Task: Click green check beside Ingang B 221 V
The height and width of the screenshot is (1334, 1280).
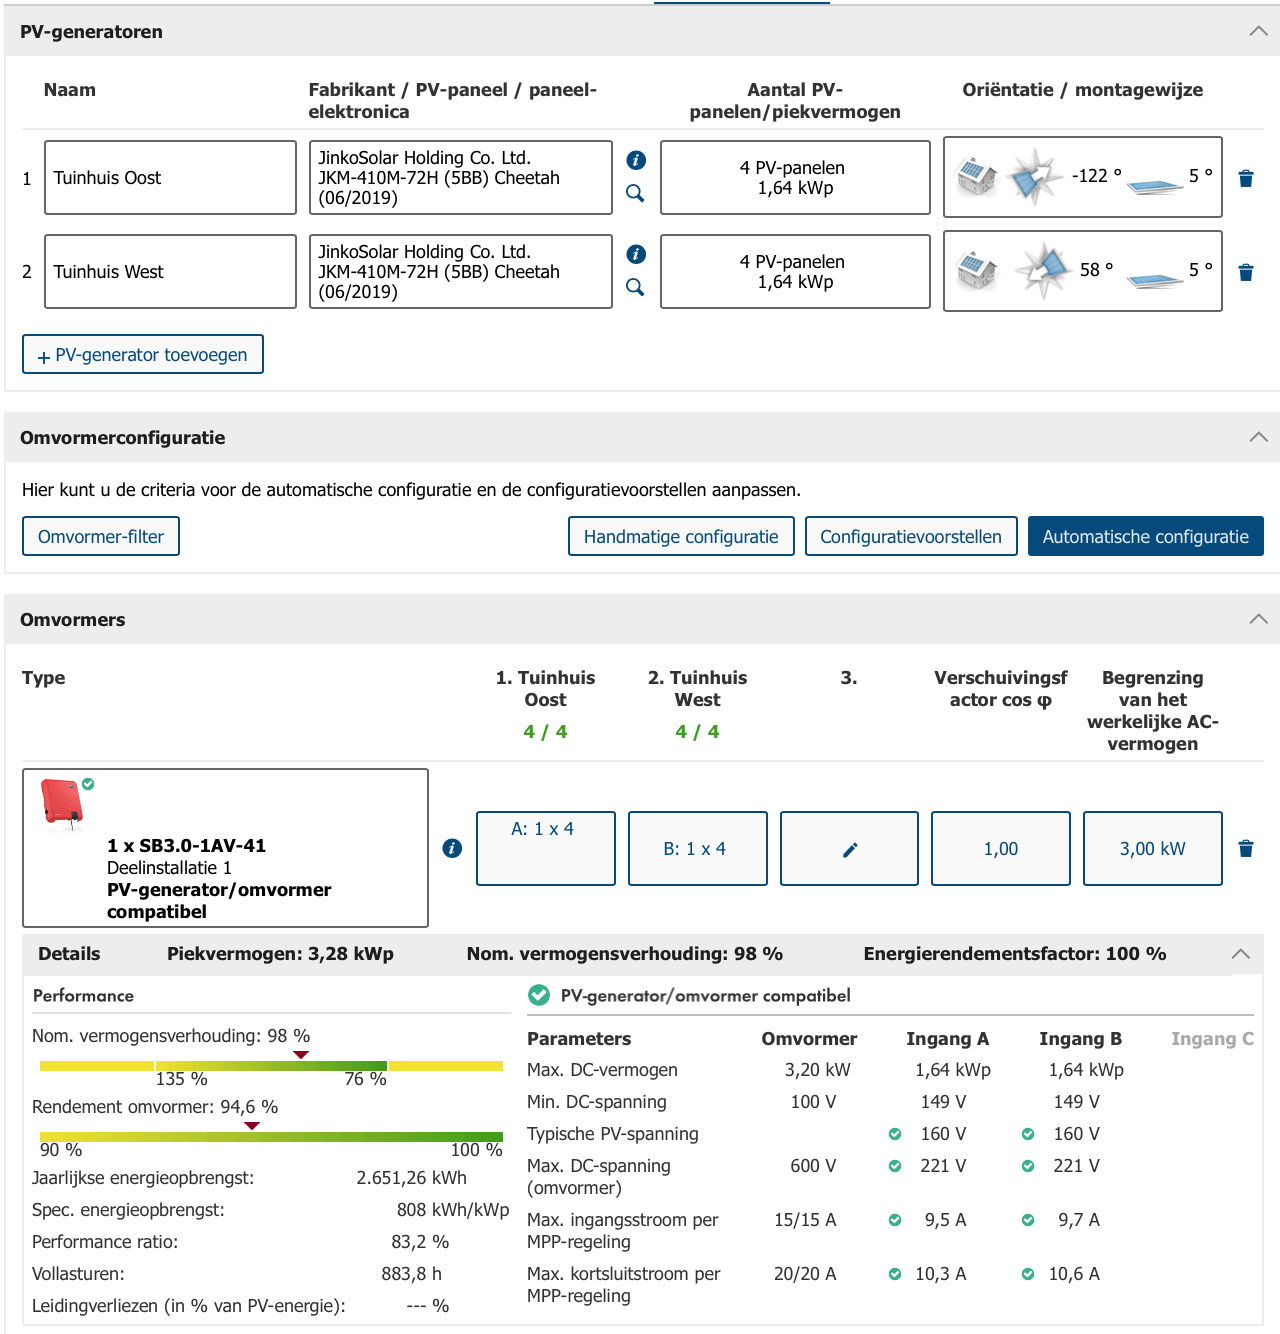Action: click(x=1028, y=1166)
